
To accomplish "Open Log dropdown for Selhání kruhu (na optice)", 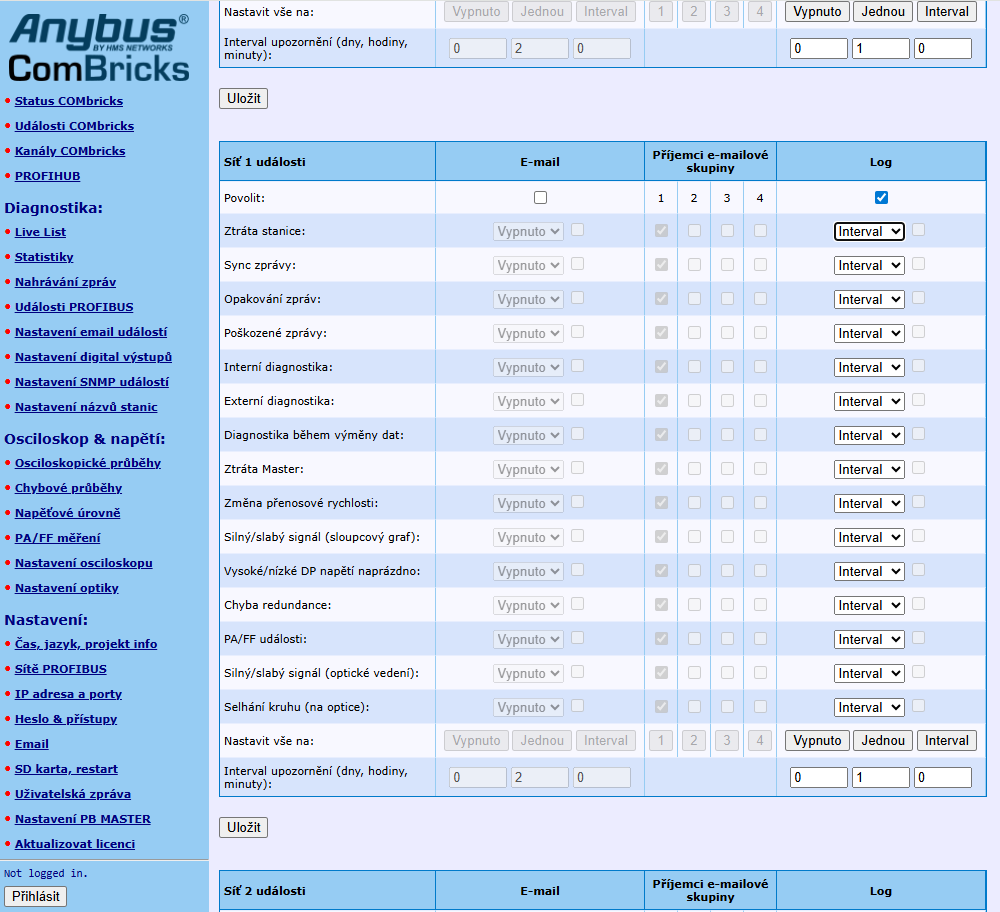I will (869, 707).
